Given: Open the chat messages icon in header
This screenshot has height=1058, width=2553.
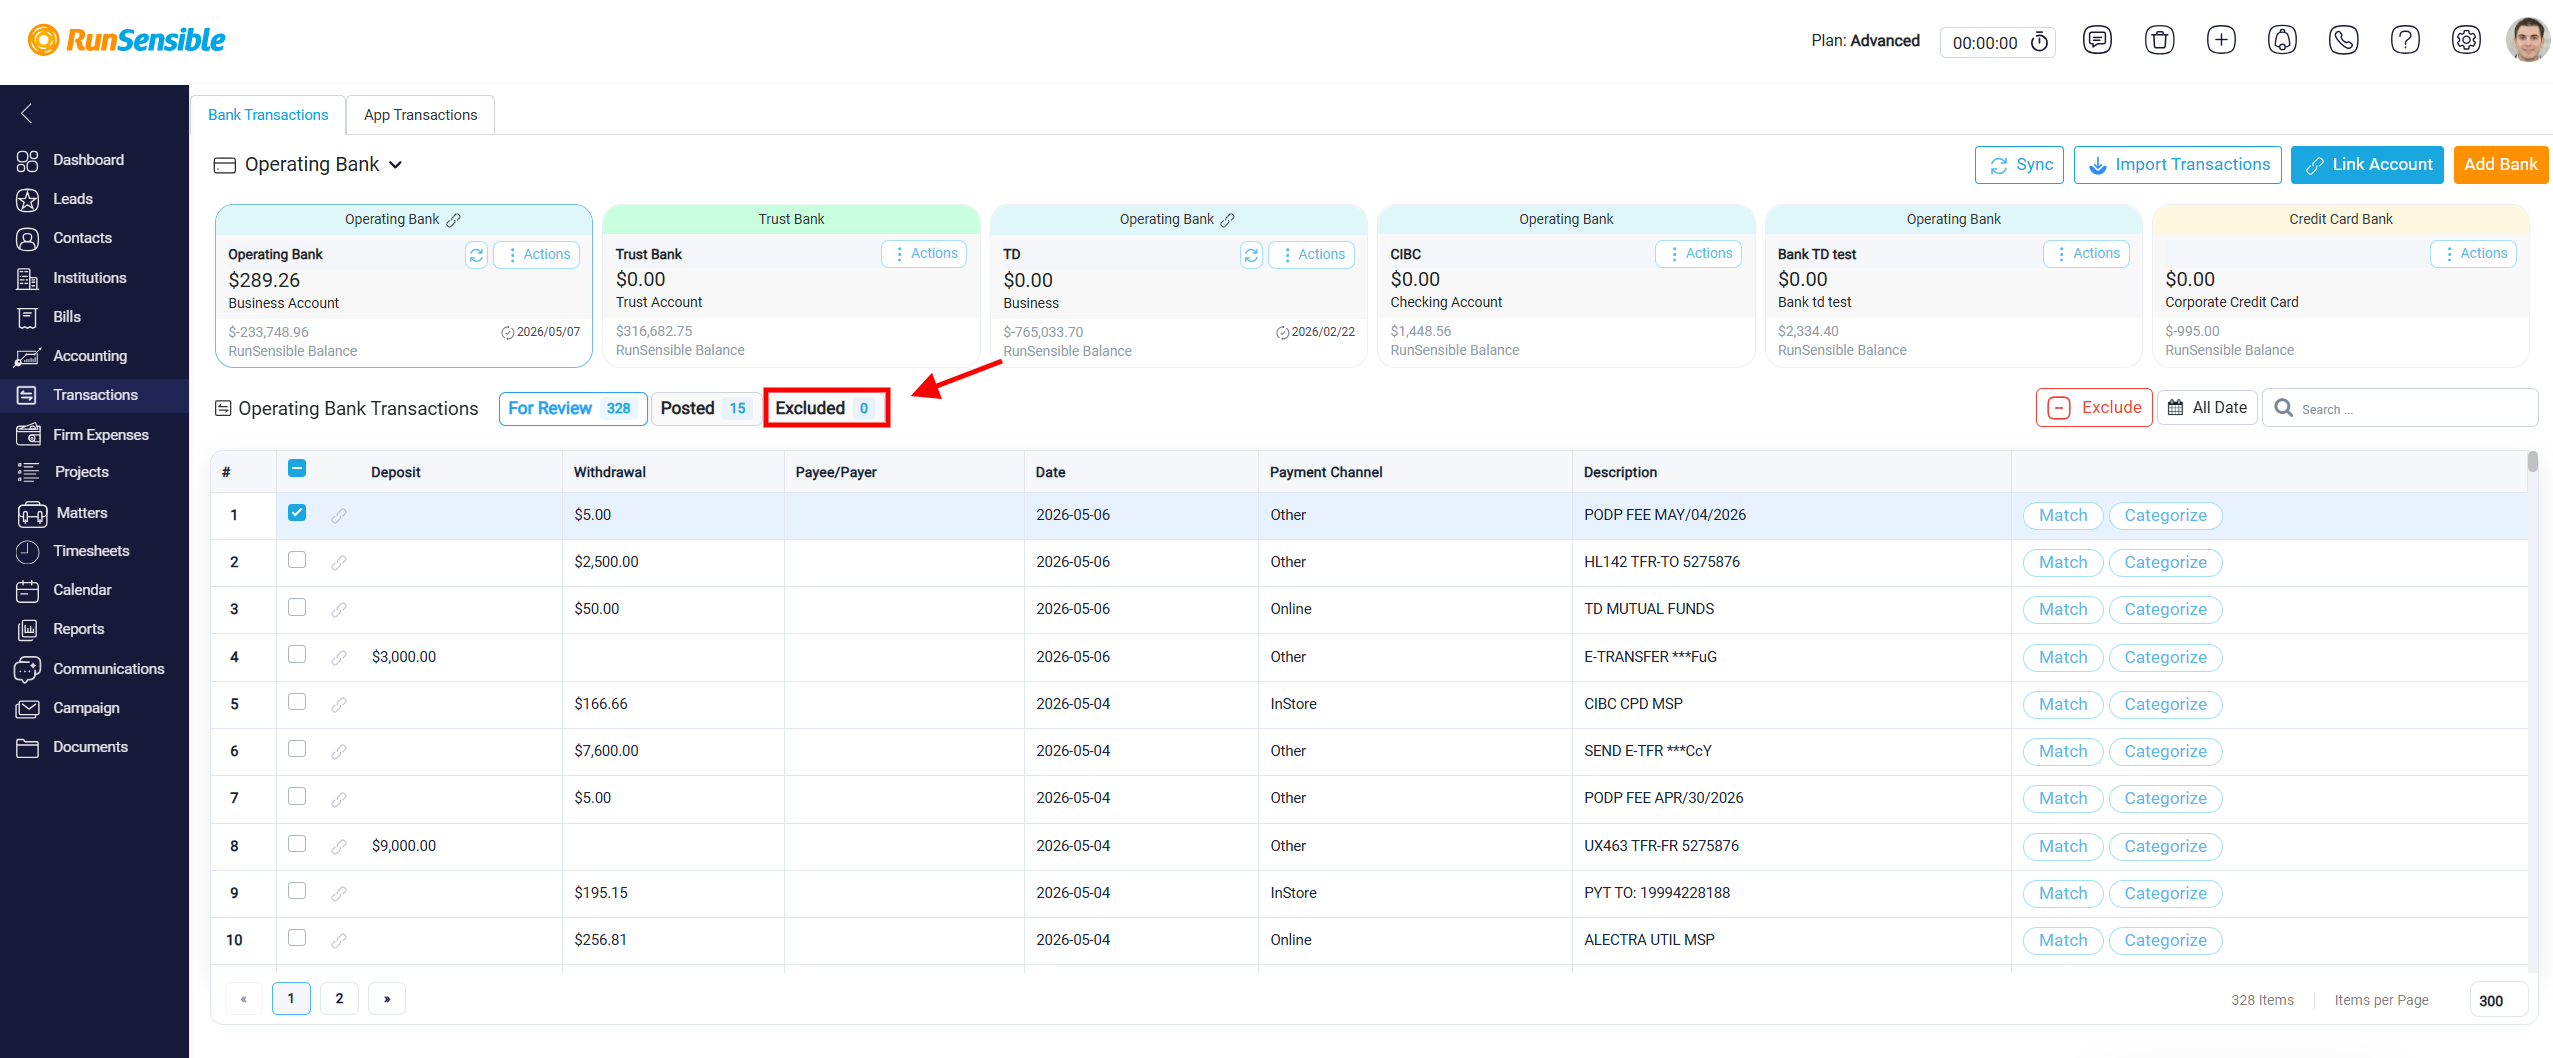Looking at the screenshot, I should point(2097,40).
